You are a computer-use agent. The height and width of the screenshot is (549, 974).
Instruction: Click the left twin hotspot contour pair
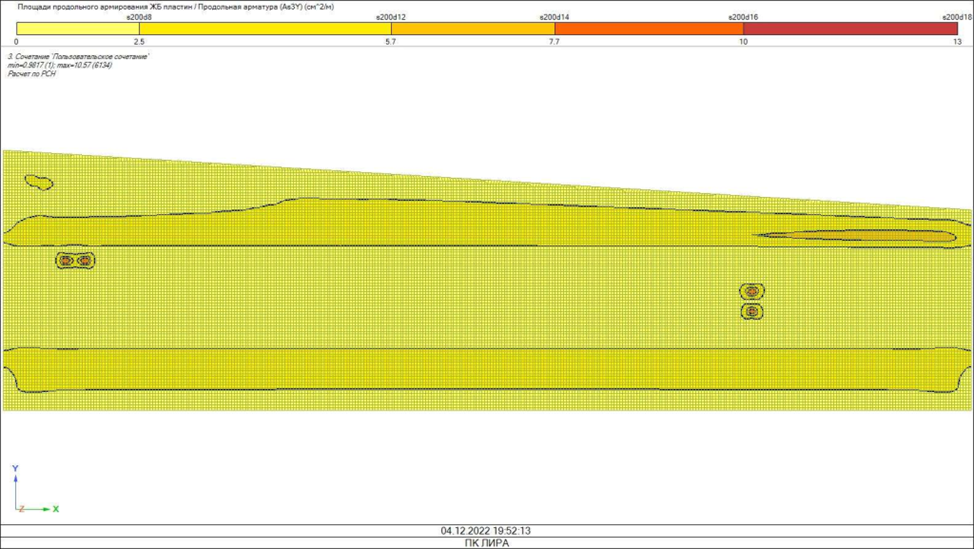(x=75, y=260)
